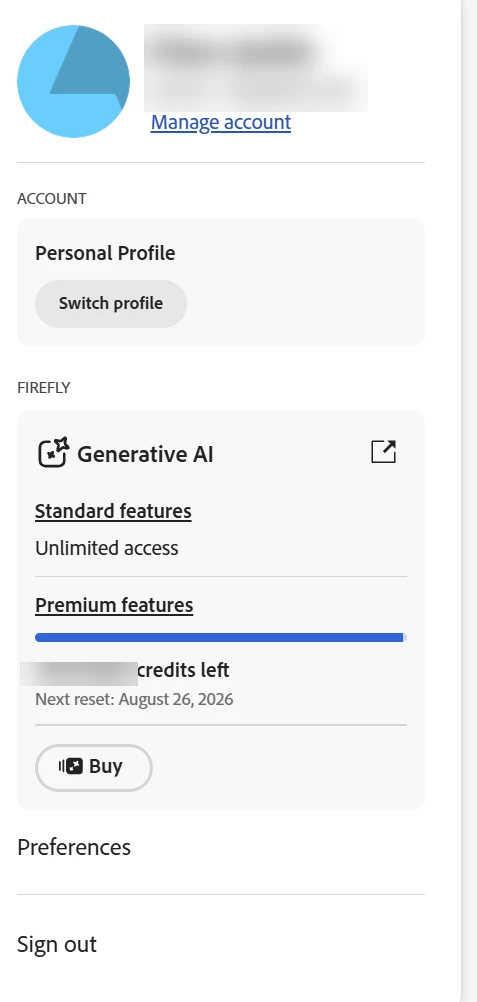Screen dimensions: 477x1002
Task: Click the blue profile avatar picture
Action: click(x=74, y=81)
